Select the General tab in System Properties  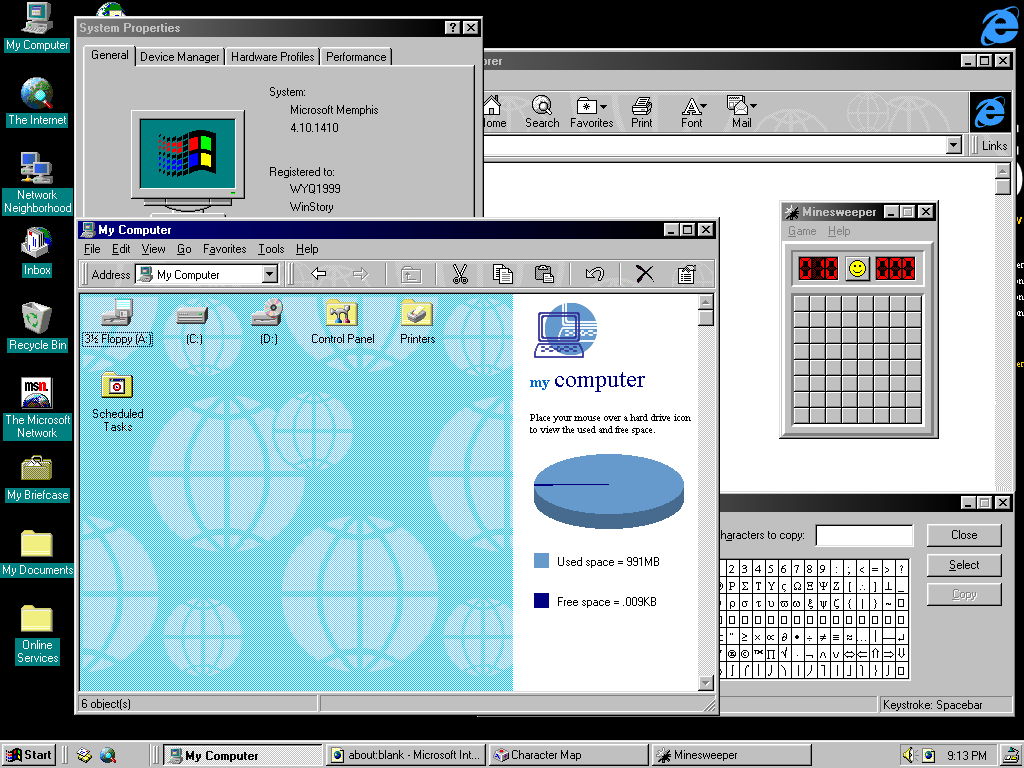(110, 55)
